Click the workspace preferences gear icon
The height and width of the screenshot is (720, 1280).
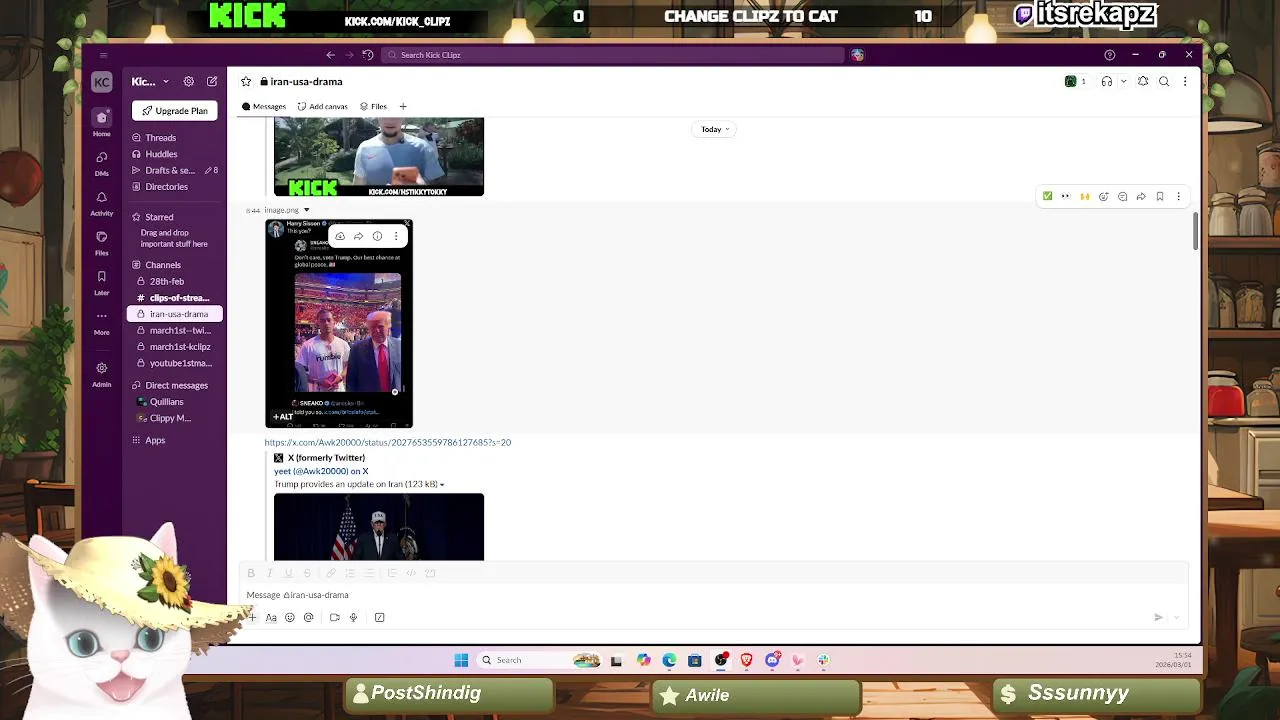(x=188, y=81)
